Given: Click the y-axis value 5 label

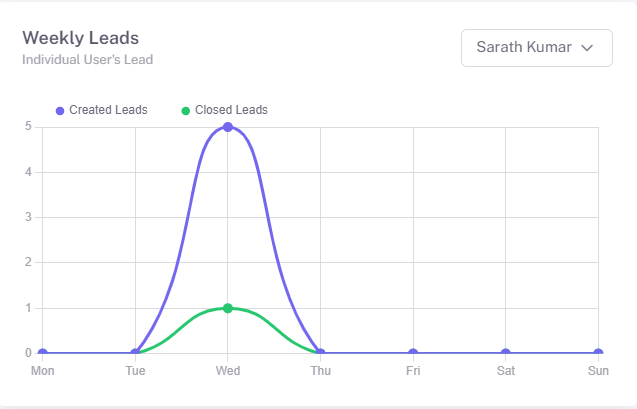Looking at the screenshot, I should (28, 127).
